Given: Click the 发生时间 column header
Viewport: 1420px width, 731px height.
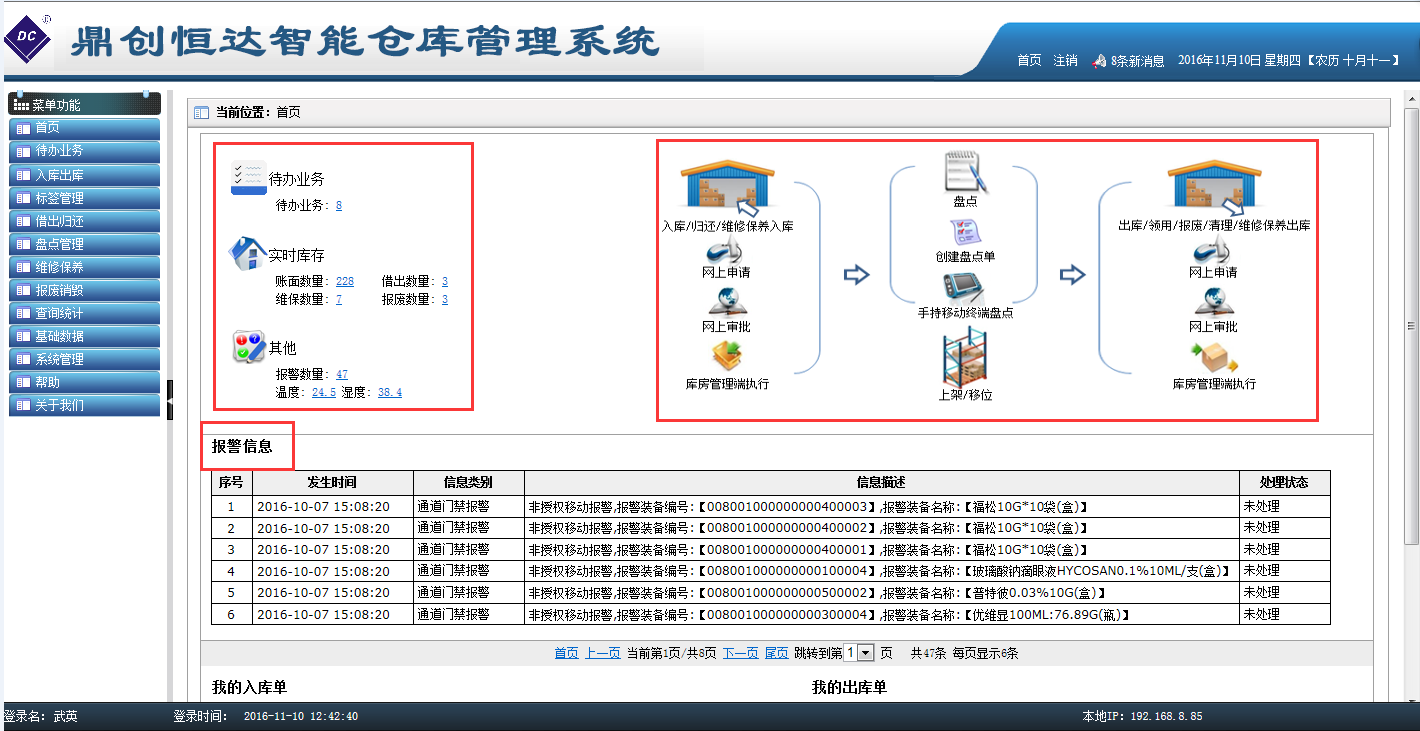Looking at the screenshot, I should pos(332,482).
